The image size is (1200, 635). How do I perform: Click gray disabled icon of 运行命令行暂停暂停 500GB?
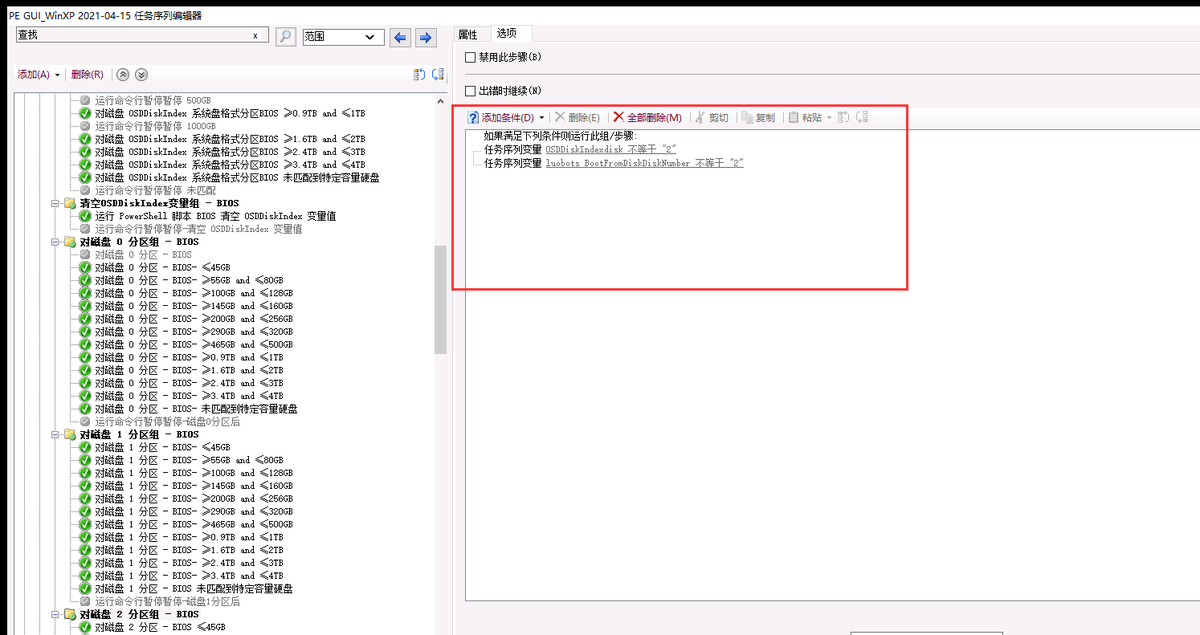(85, 101)
